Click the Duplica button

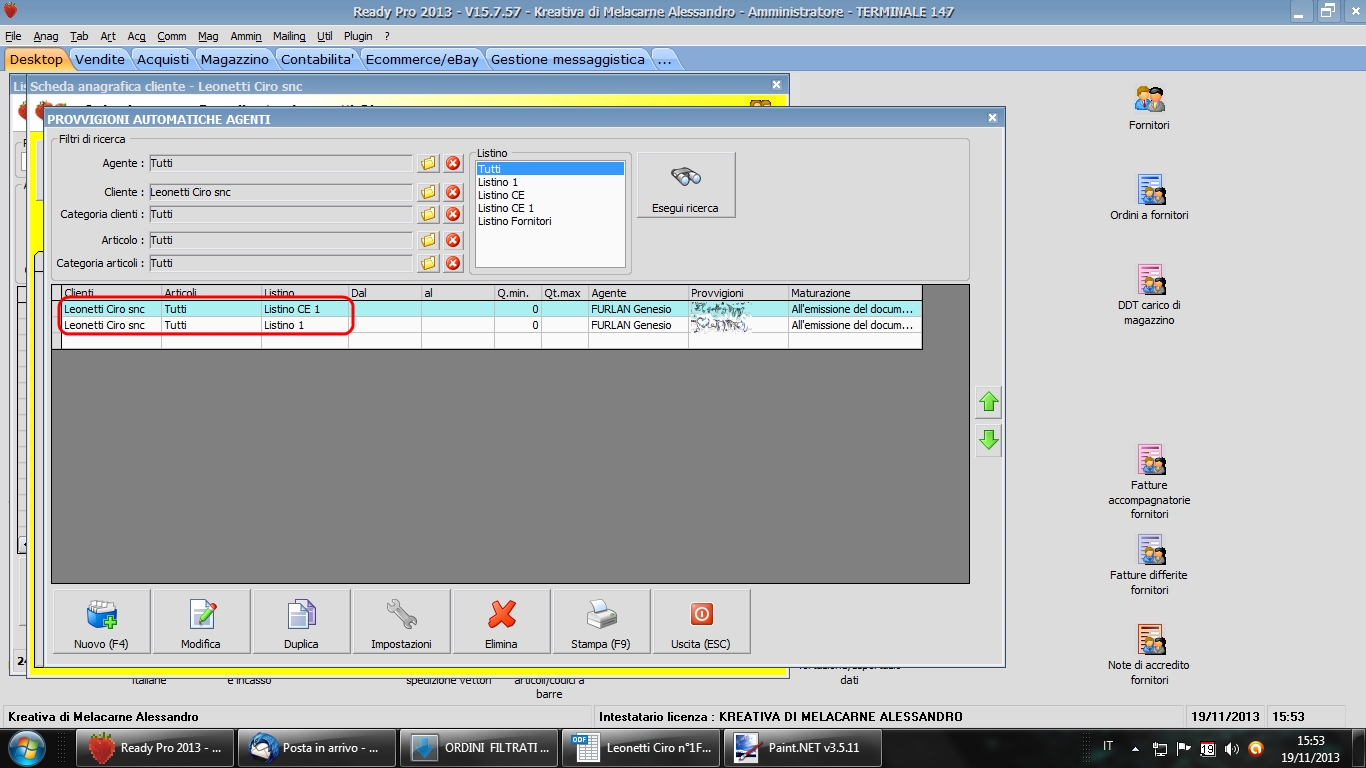pos(301,621)
